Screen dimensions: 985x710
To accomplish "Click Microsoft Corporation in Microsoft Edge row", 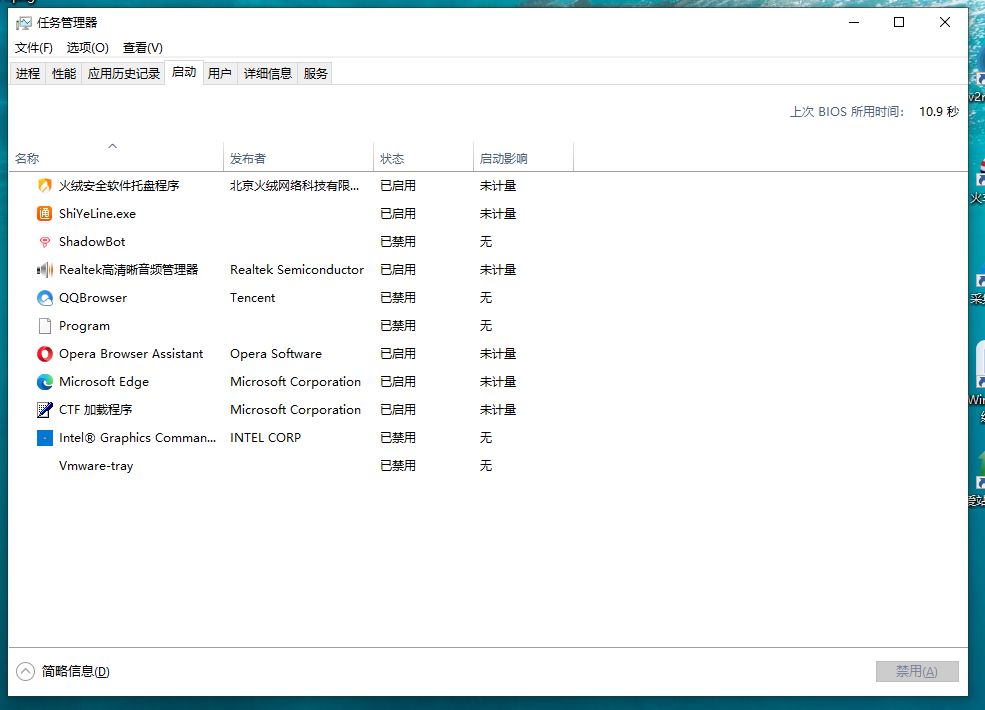I will [x=295, y=382].
